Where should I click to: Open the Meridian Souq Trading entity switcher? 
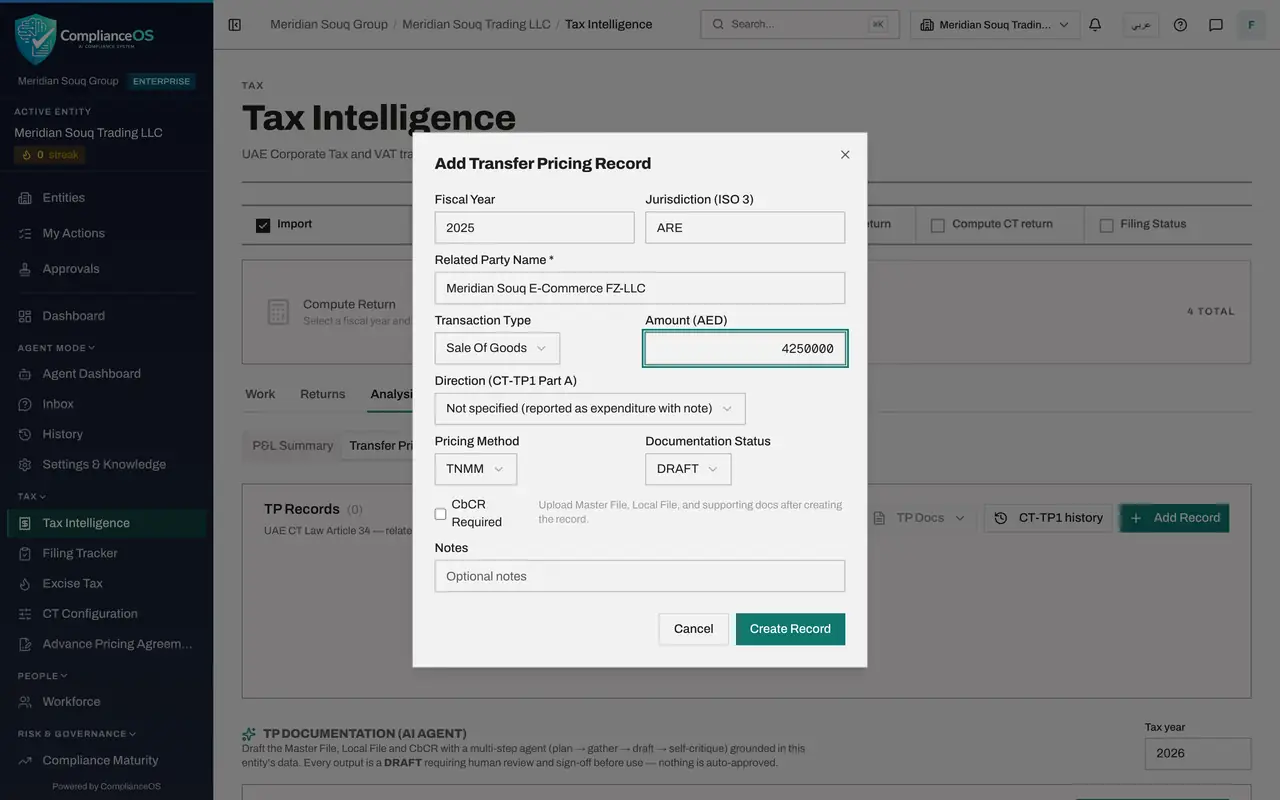coord(995,25)
